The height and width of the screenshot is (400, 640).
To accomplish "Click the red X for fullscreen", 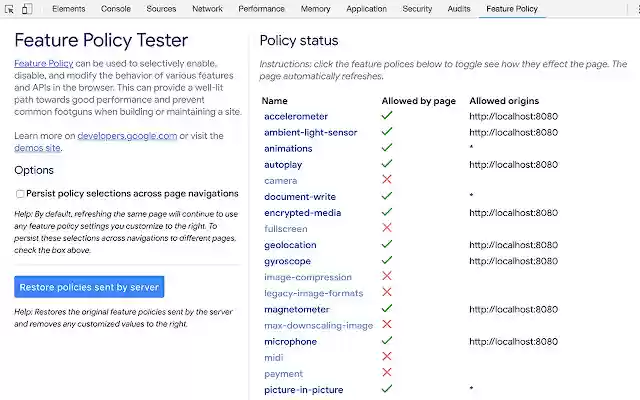I will coord(387,228).
